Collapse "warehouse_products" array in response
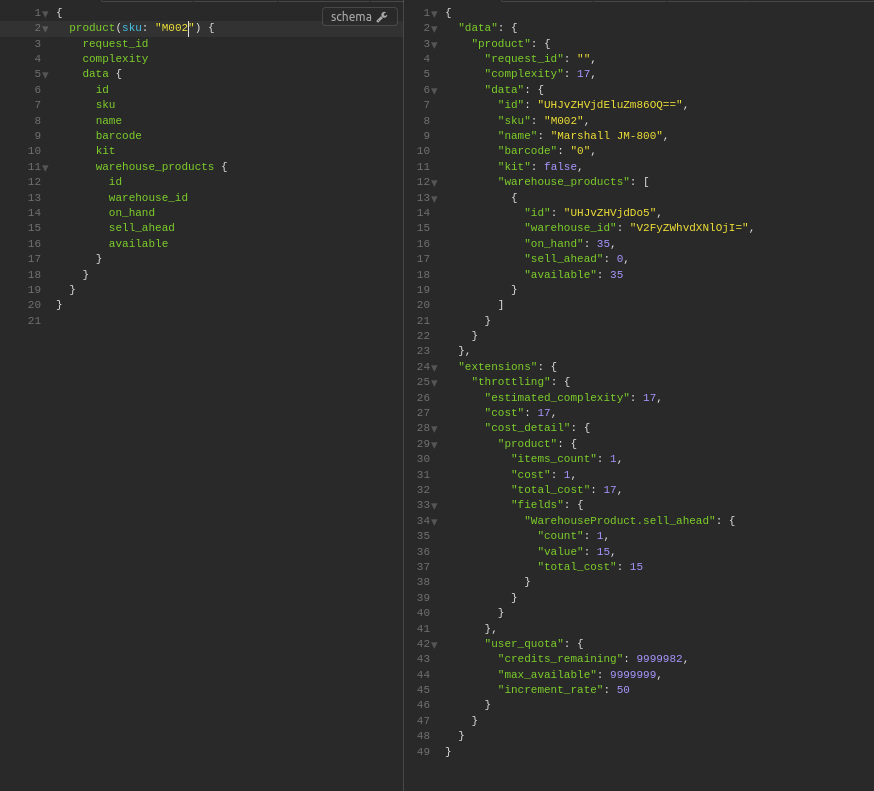Image resolution: width=874 pixels, height=791 pixels. (434, 183)
